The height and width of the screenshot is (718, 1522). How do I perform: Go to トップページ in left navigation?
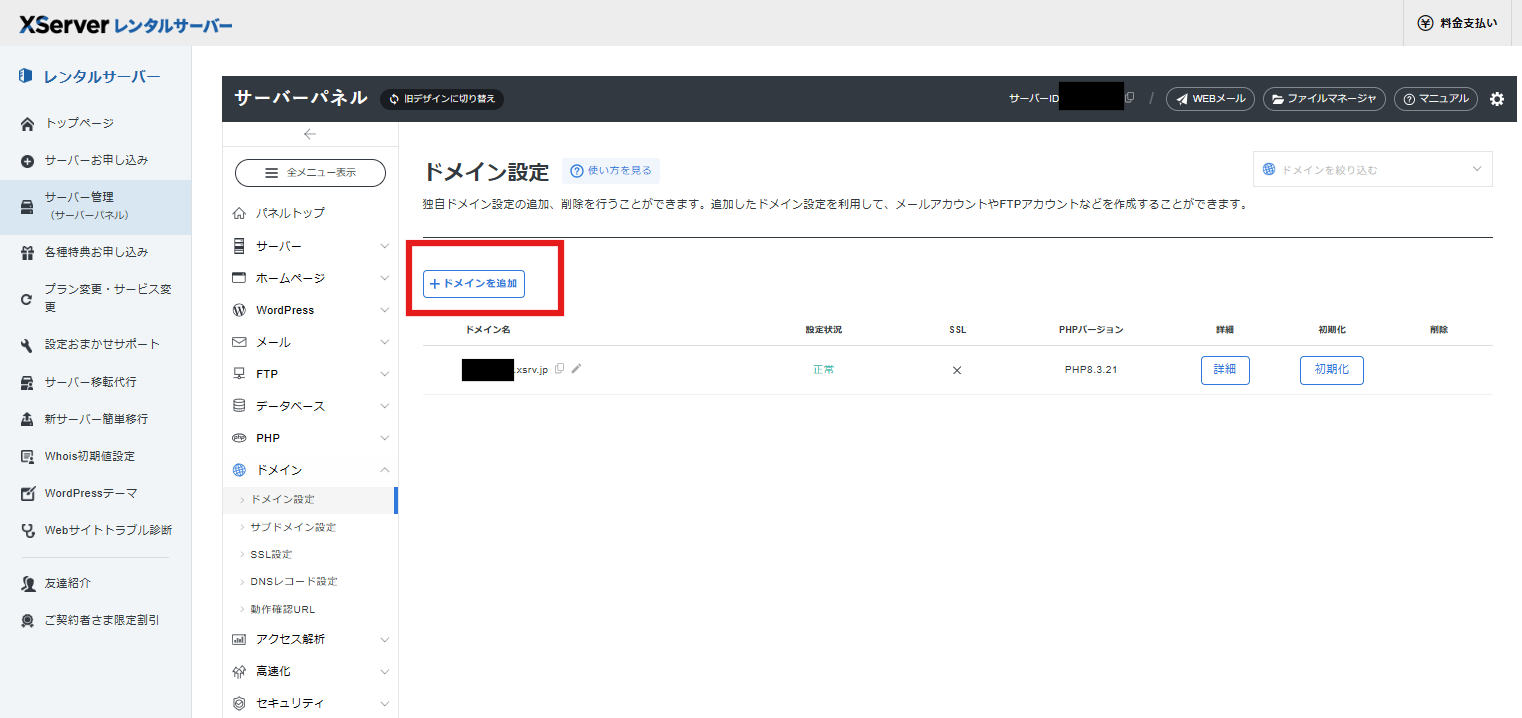click(78, 123)
